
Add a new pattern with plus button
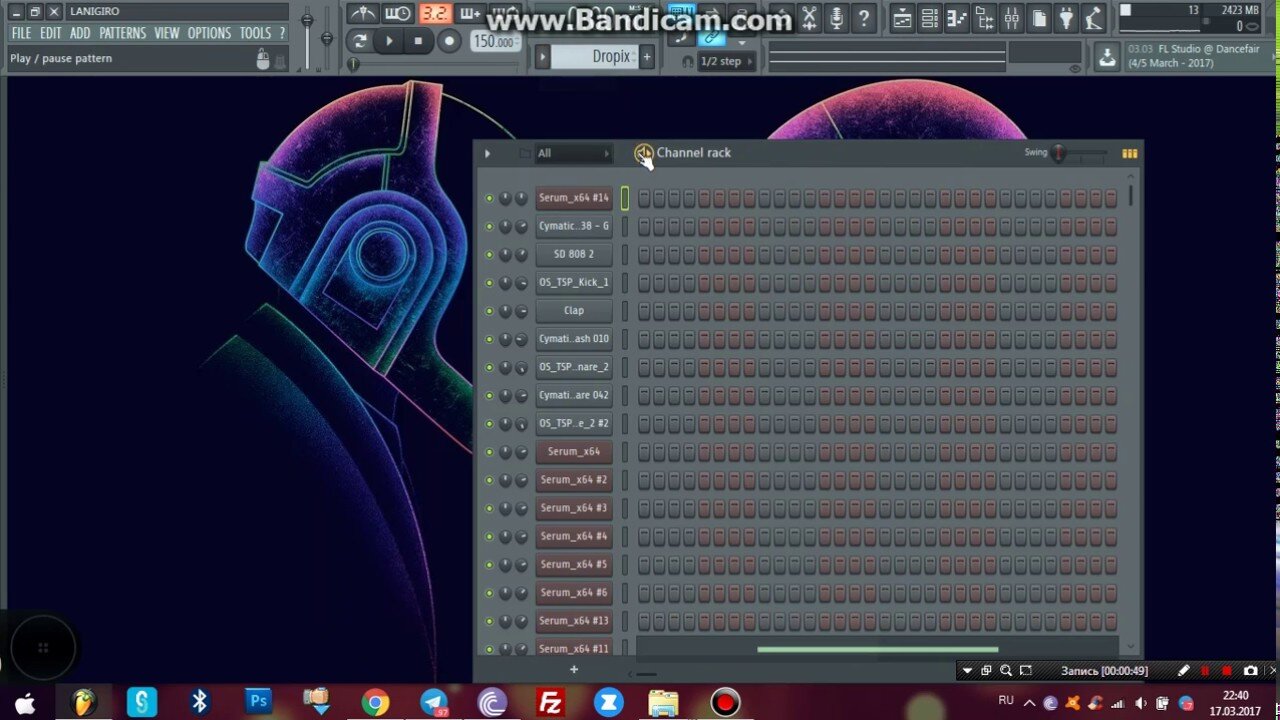[x=647, y=57]
